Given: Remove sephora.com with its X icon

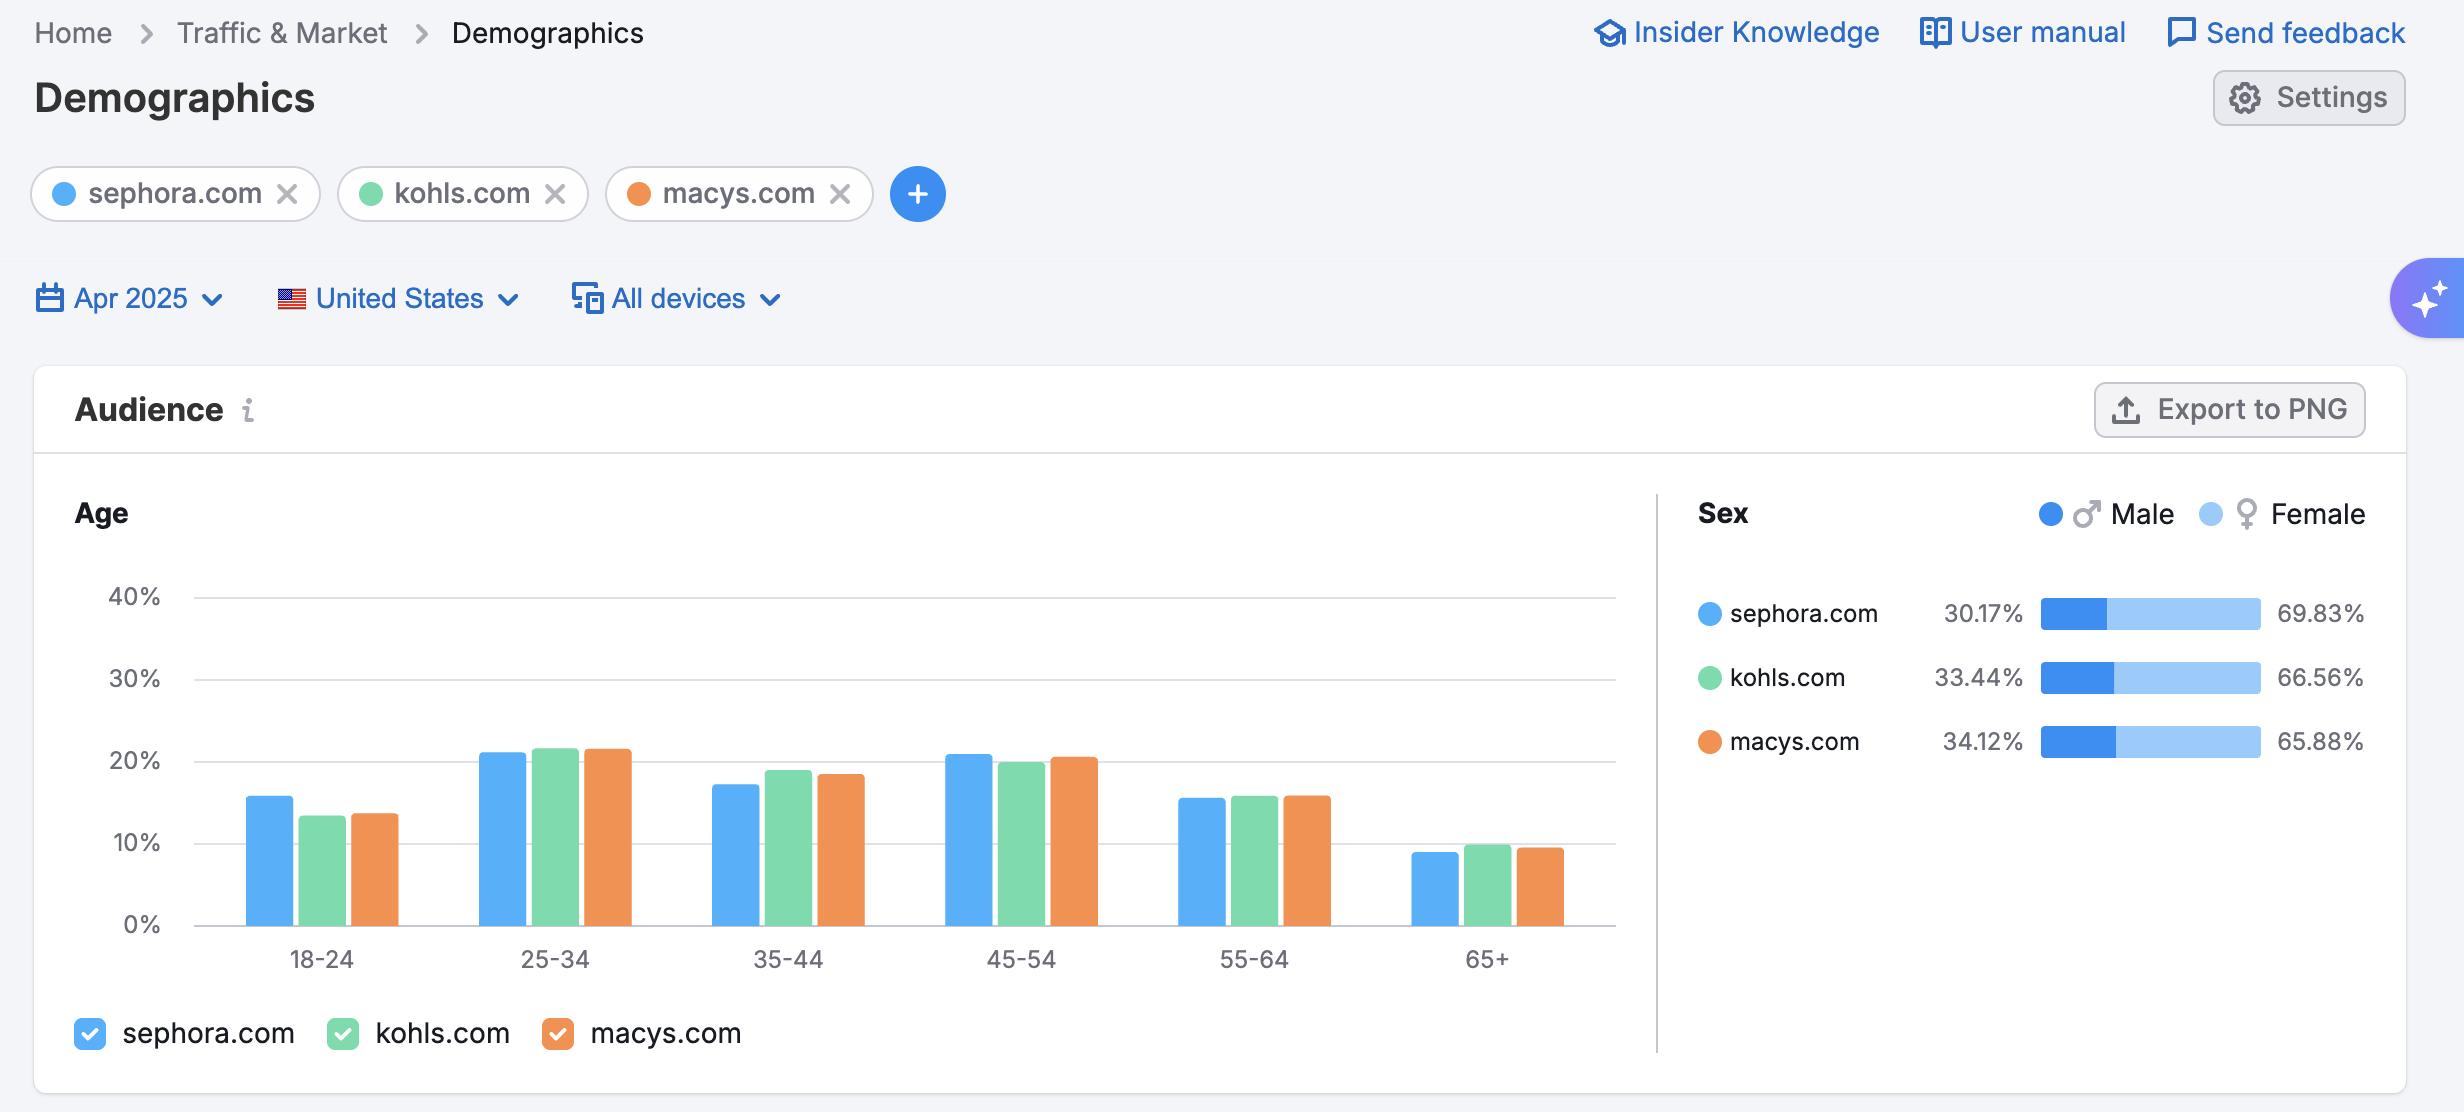Looking at the screenshot, I should click(x=287, y=194).
